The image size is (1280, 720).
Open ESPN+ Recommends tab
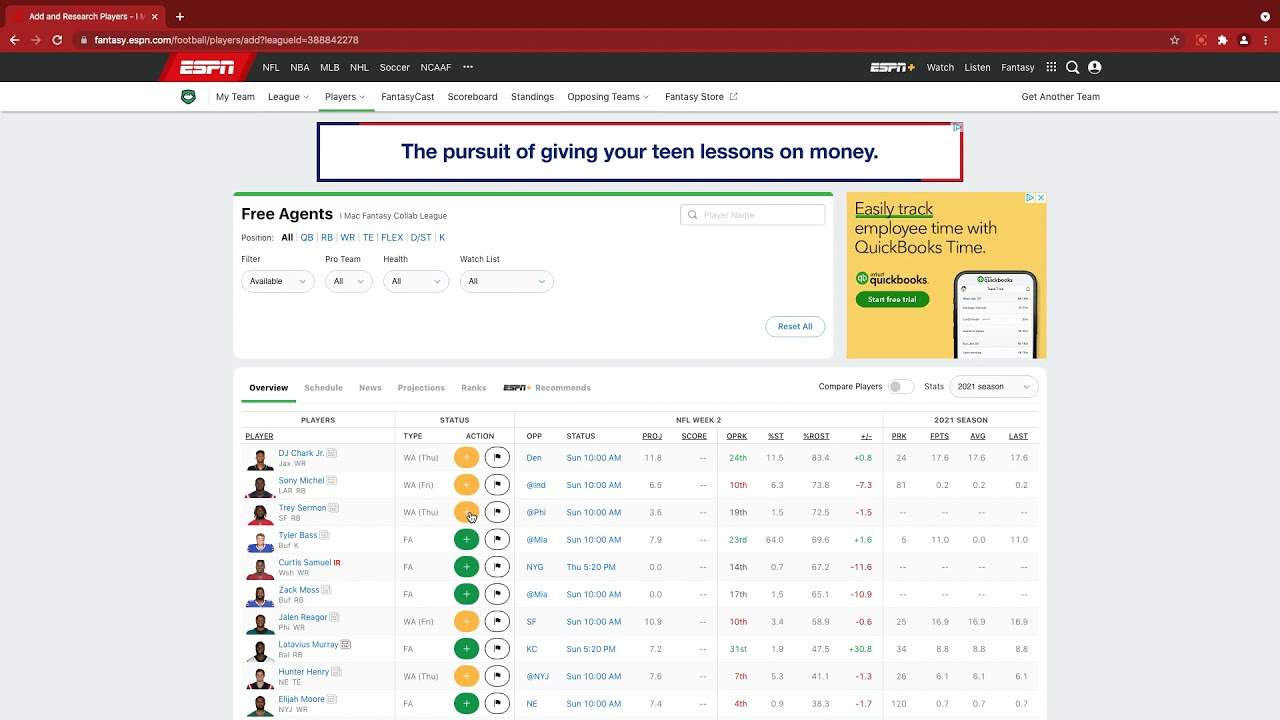[547, 388]
